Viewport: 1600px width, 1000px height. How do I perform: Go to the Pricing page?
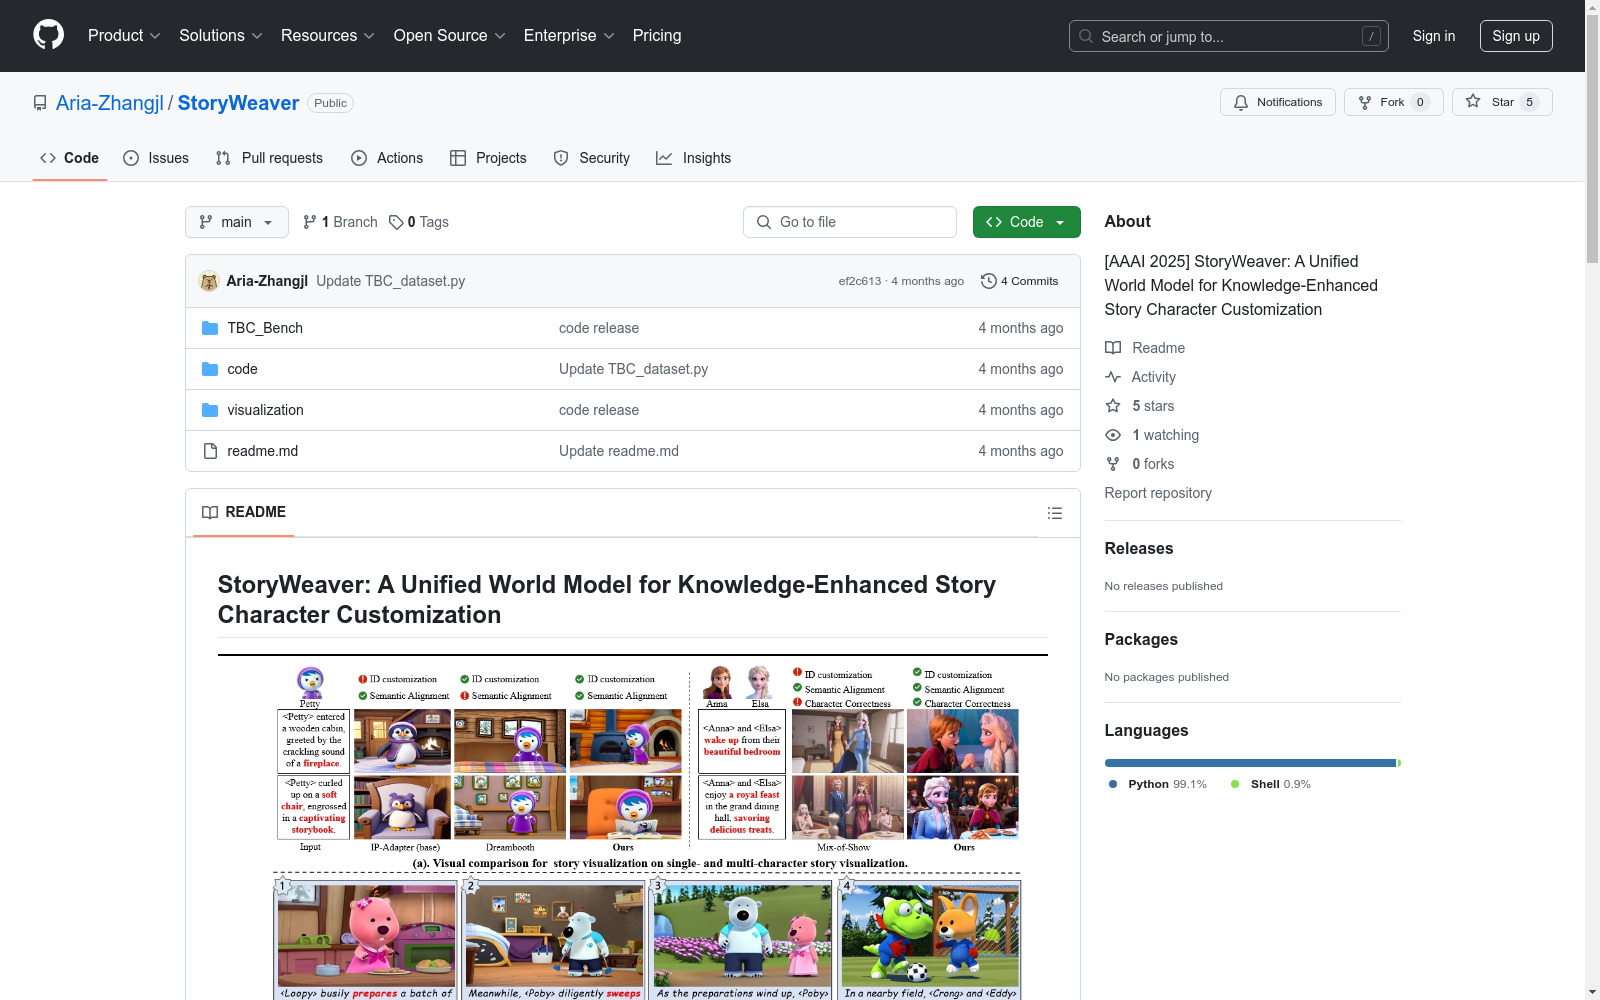(x=657, y=35)
